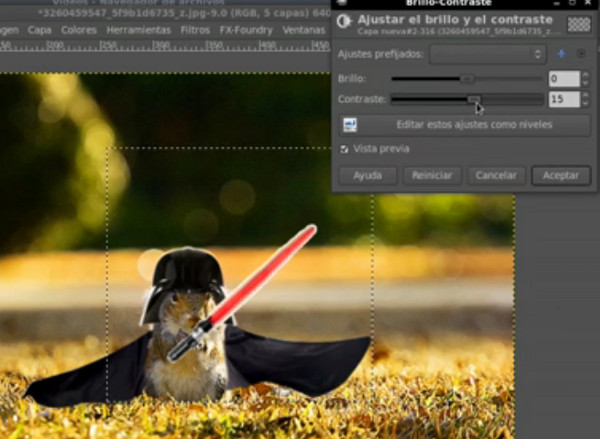Open the presets options menu icon

pyautogui.click(x=580, y=53)
